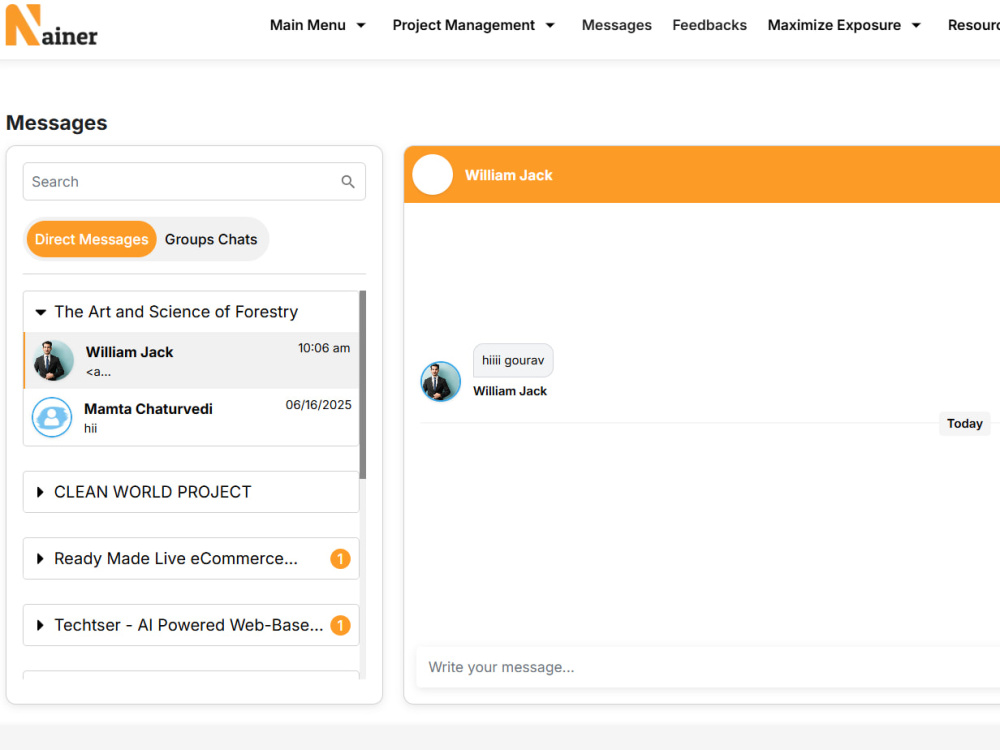Open William Jack conversation row
The height and width of the screenshot is (750, 1000).
pyautogui.click(x=191, y=360)
